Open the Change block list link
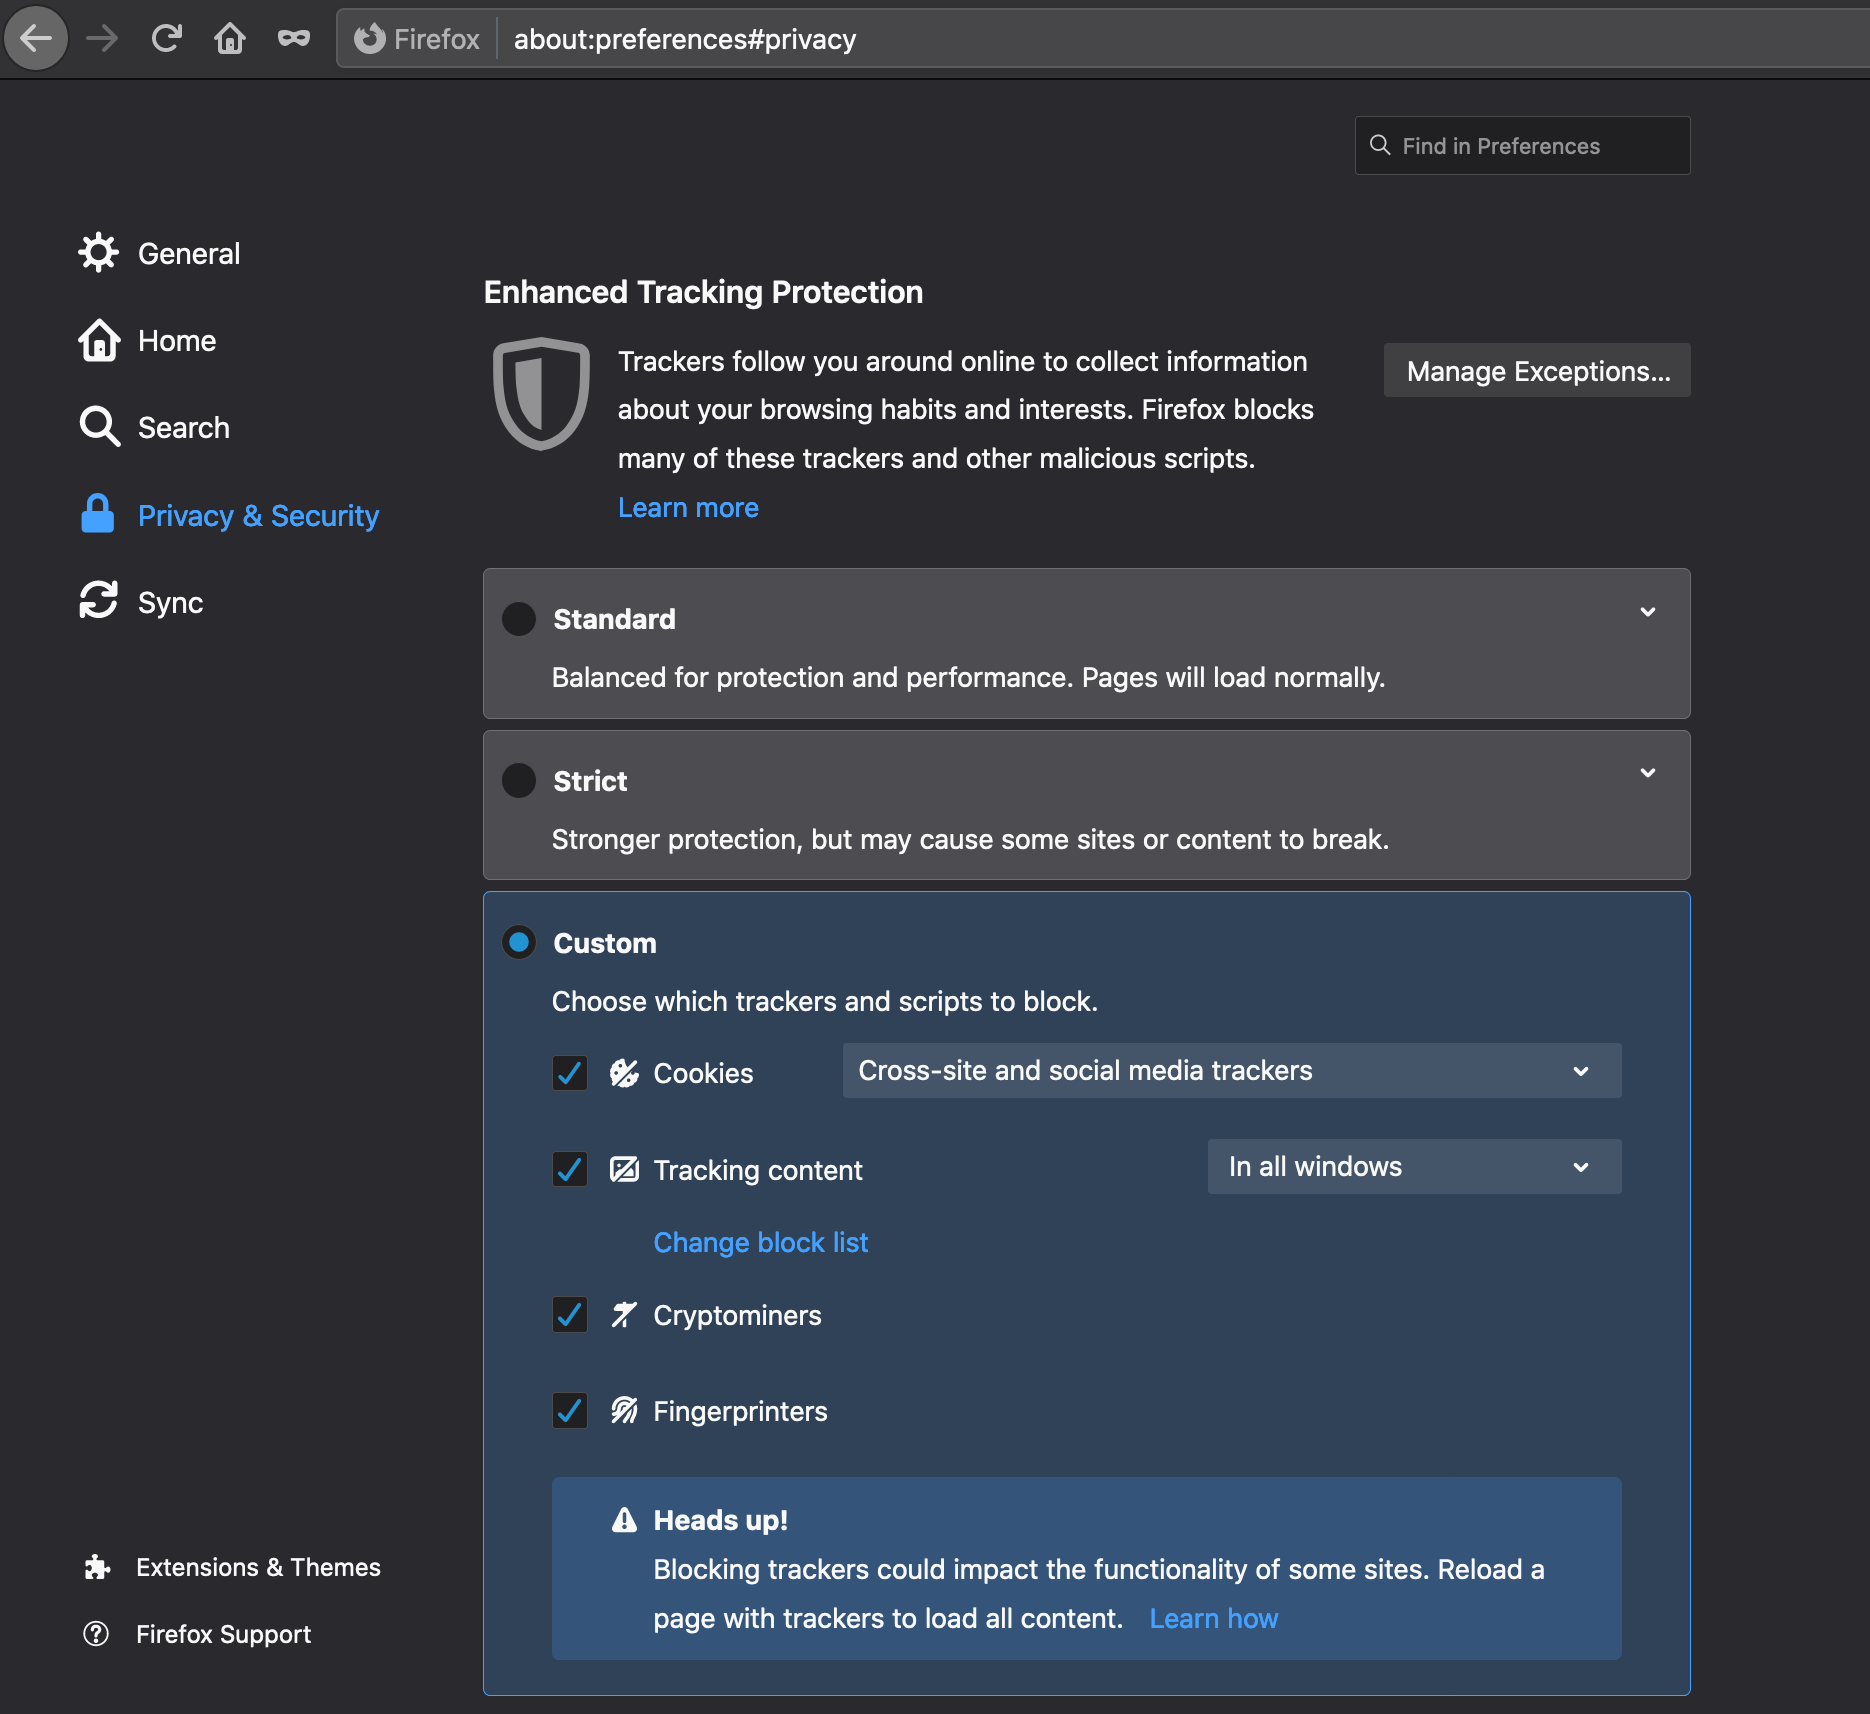Viewport: 1870px width, 1714px height. pyautogui.click(x=760, y=1242)
